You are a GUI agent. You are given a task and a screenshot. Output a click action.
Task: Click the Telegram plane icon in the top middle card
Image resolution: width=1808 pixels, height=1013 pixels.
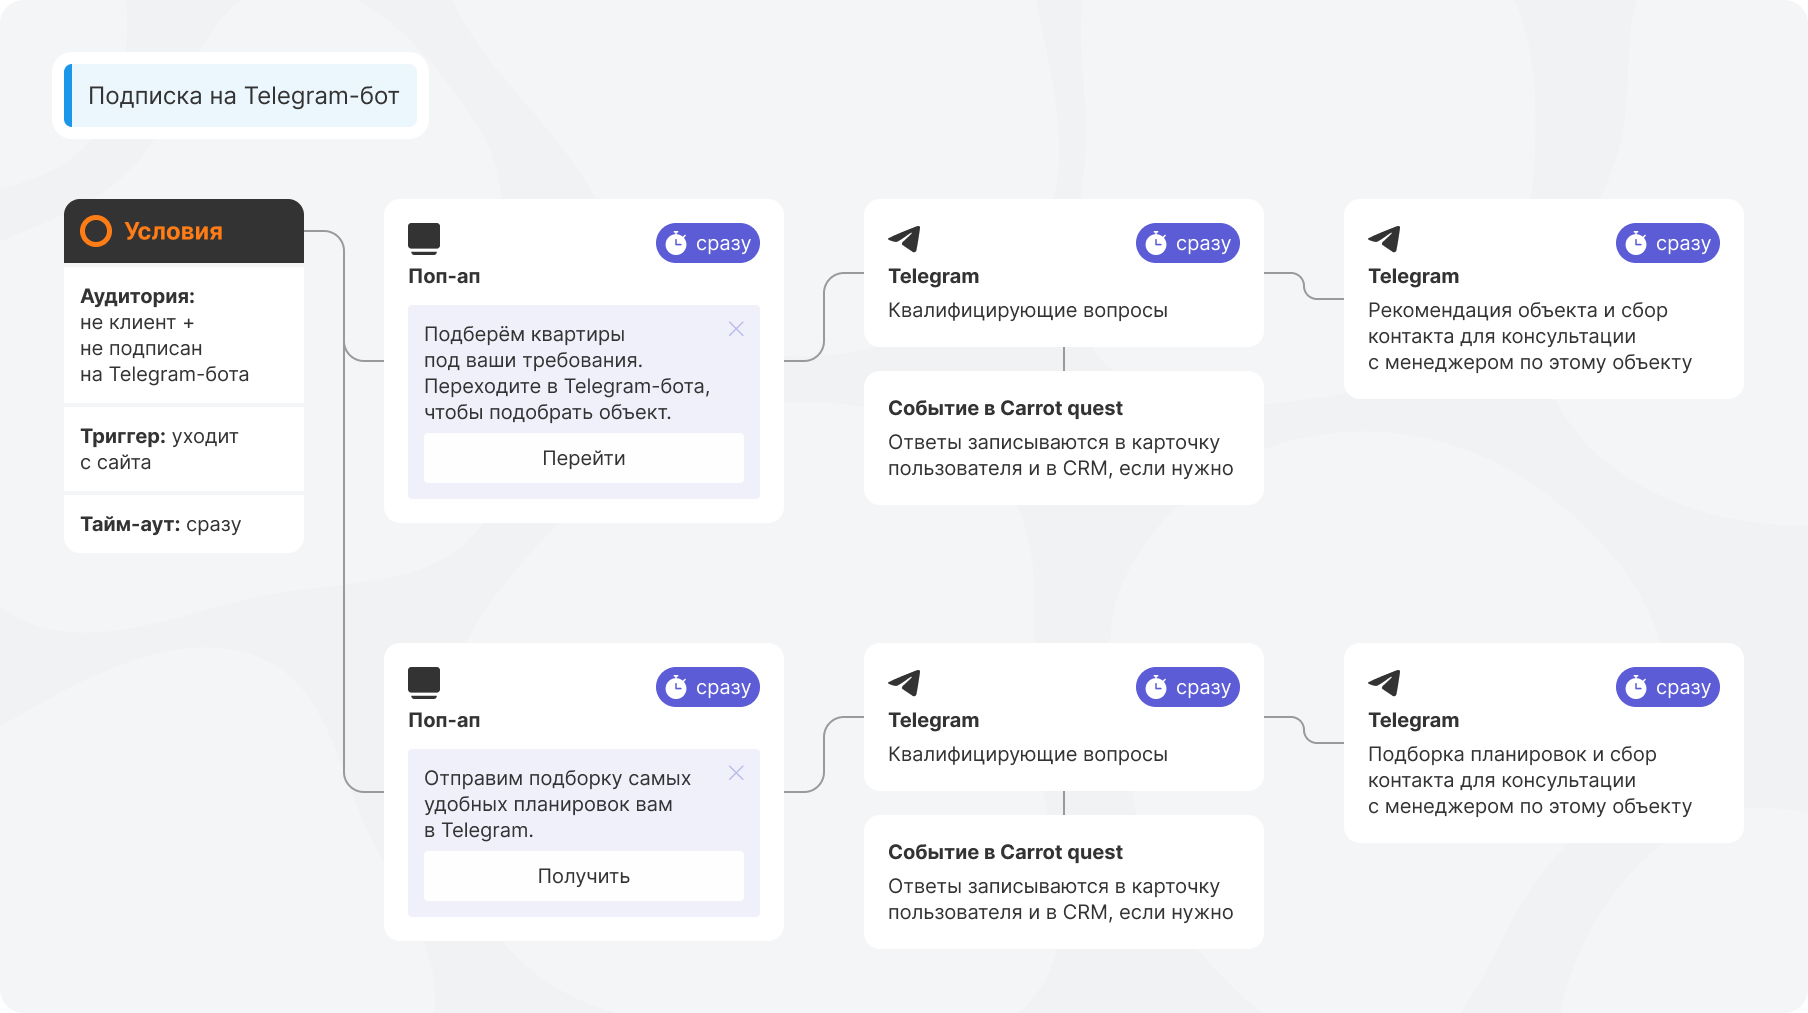click(904, 239)
